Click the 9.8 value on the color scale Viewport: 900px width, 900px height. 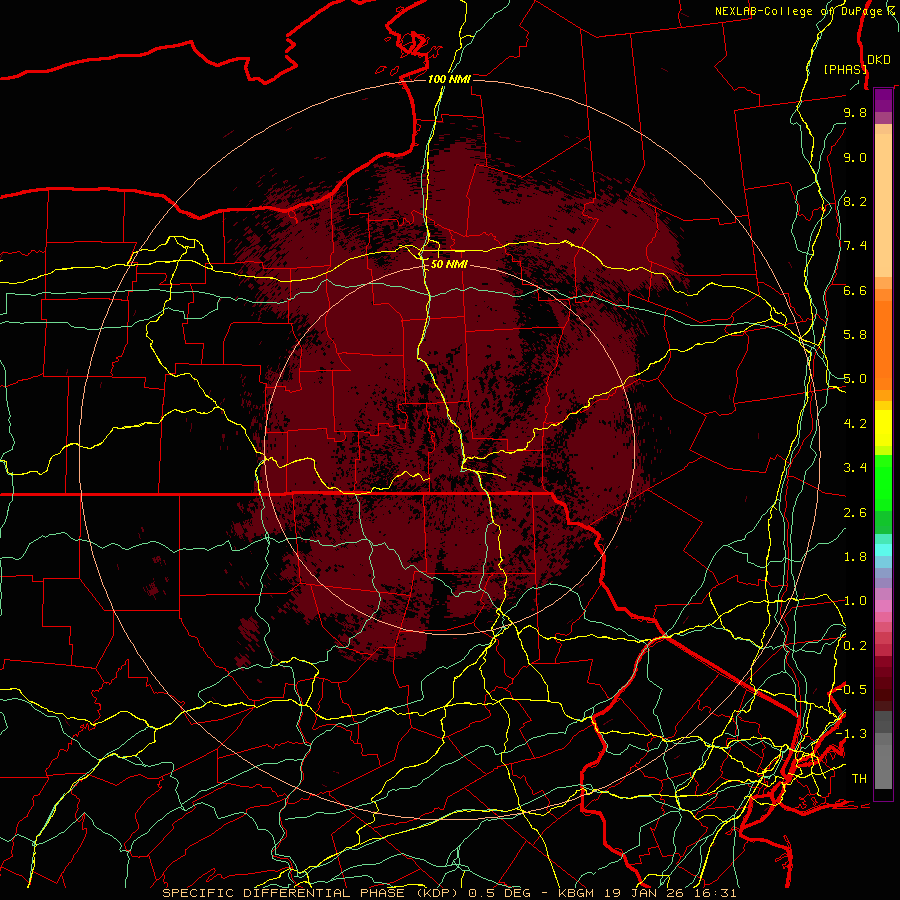click(855, 112)
